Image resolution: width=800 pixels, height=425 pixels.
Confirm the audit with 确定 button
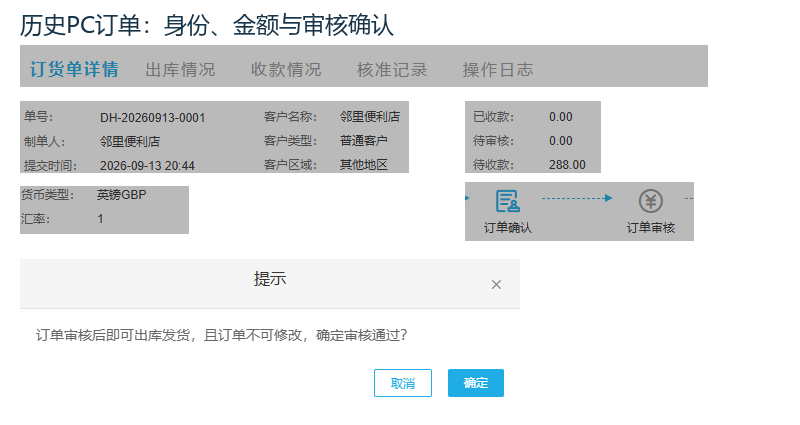click(476, 383)
